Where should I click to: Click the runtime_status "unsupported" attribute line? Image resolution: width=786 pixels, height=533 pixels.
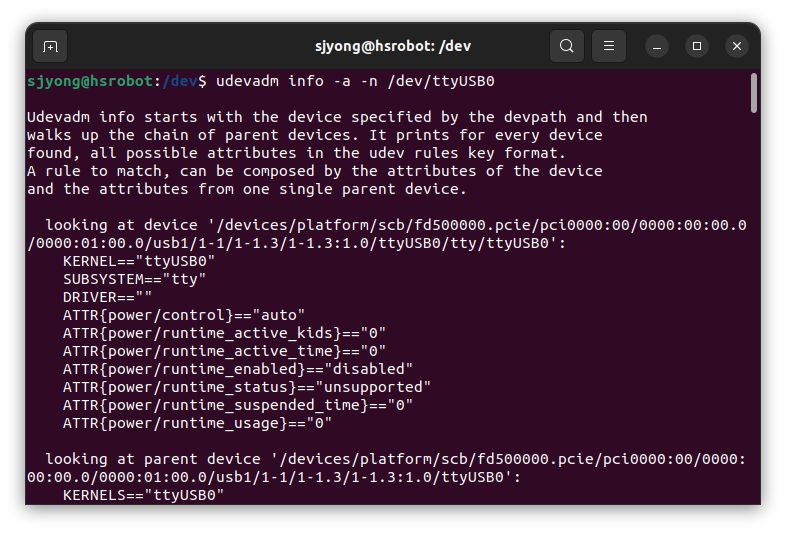pos(247,388)
